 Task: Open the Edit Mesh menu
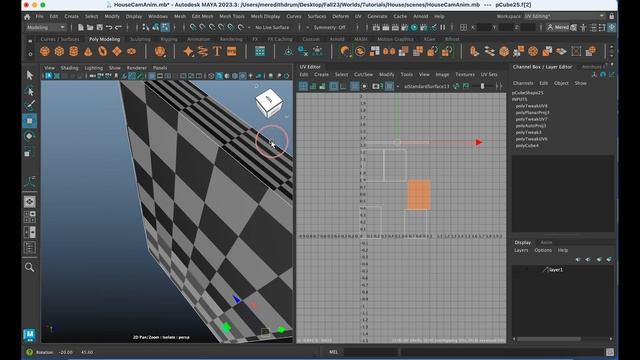(x=202, y=17)
